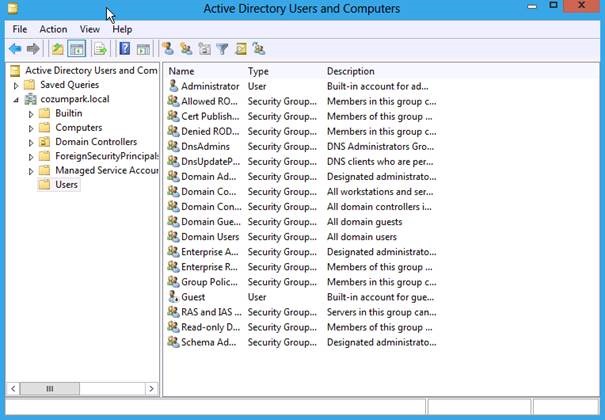Select the Domain Gue... group name
The width and height of the screenshot is (605, 420).
211,222
